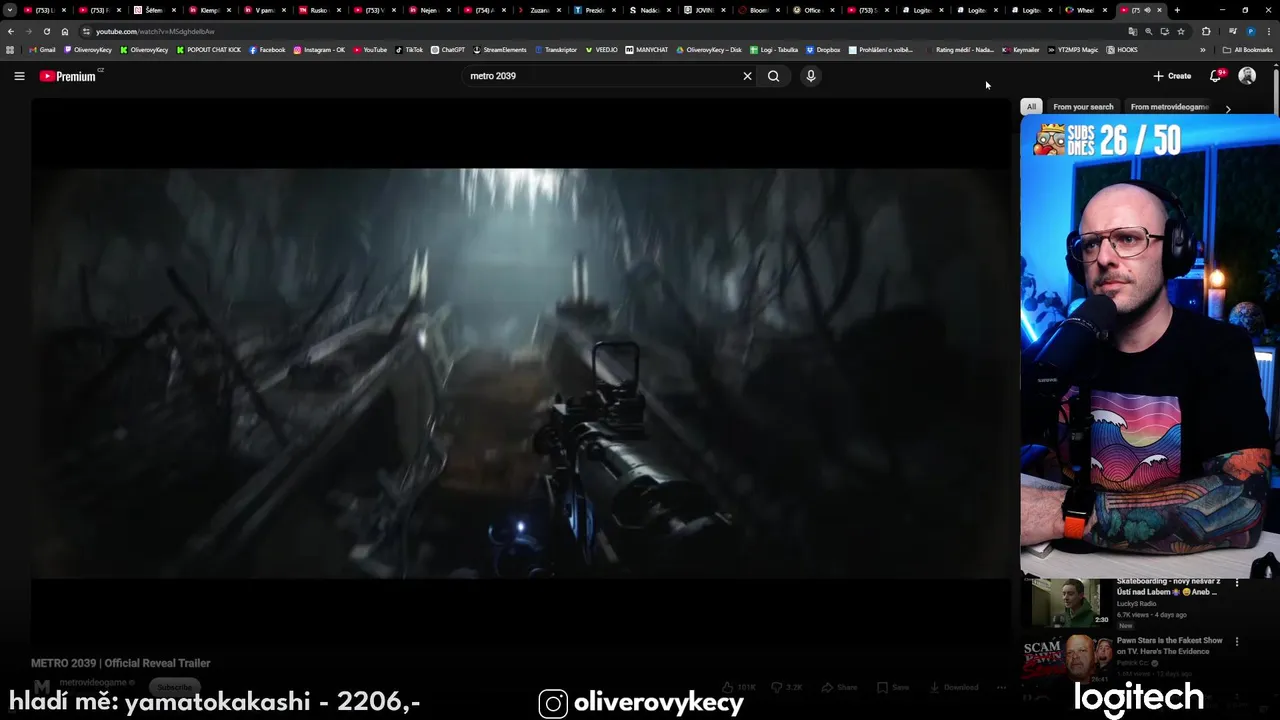The image size is (1280, 720).
Task: Switch to the Bloom browser tab
Action: (758, 10)
